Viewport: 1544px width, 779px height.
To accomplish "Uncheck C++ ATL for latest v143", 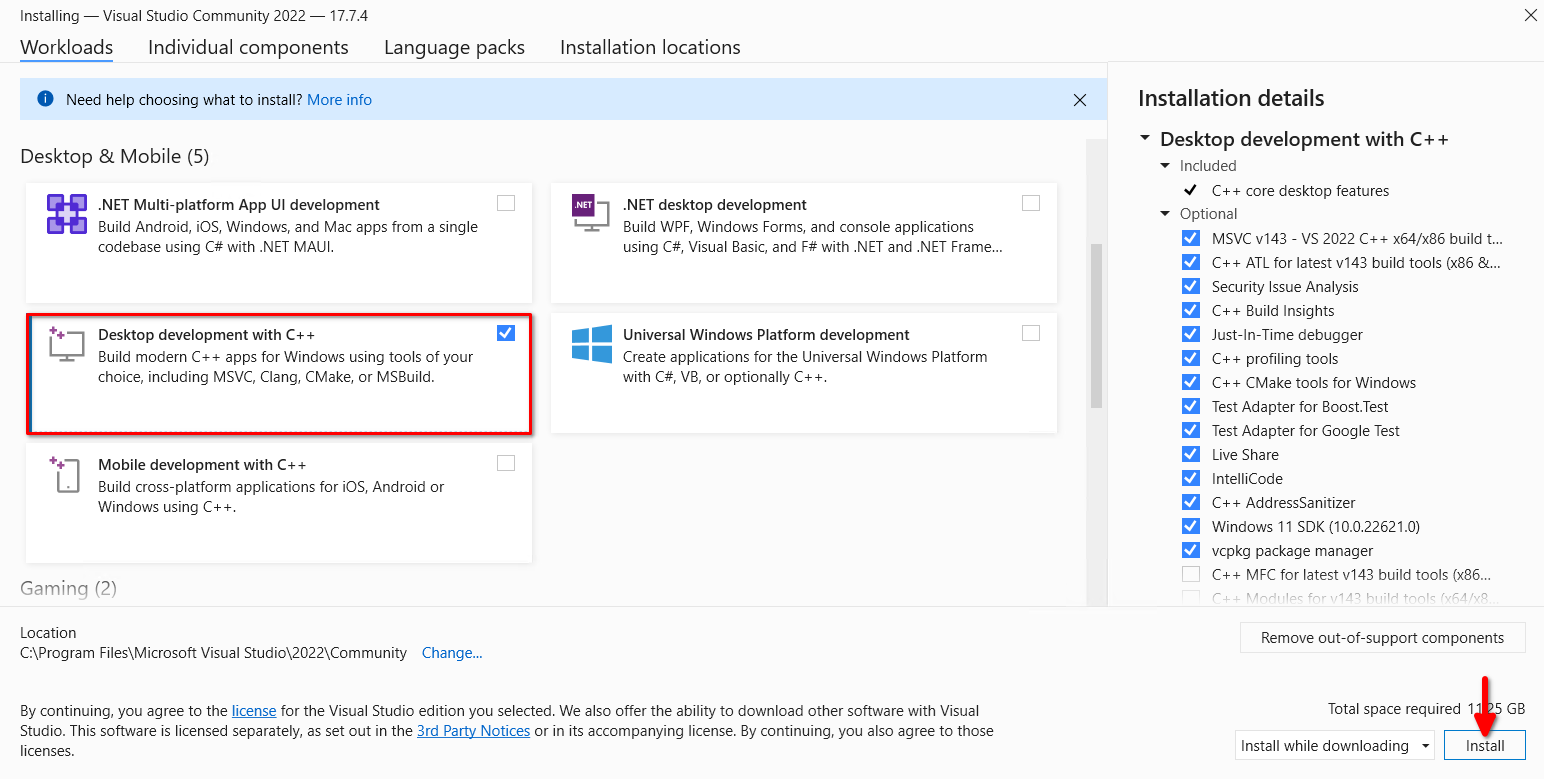I will coord(1190,262).
